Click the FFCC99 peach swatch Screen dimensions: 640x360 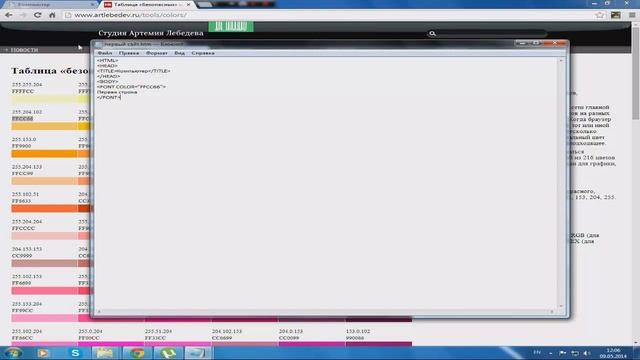(x=44, y=181)
